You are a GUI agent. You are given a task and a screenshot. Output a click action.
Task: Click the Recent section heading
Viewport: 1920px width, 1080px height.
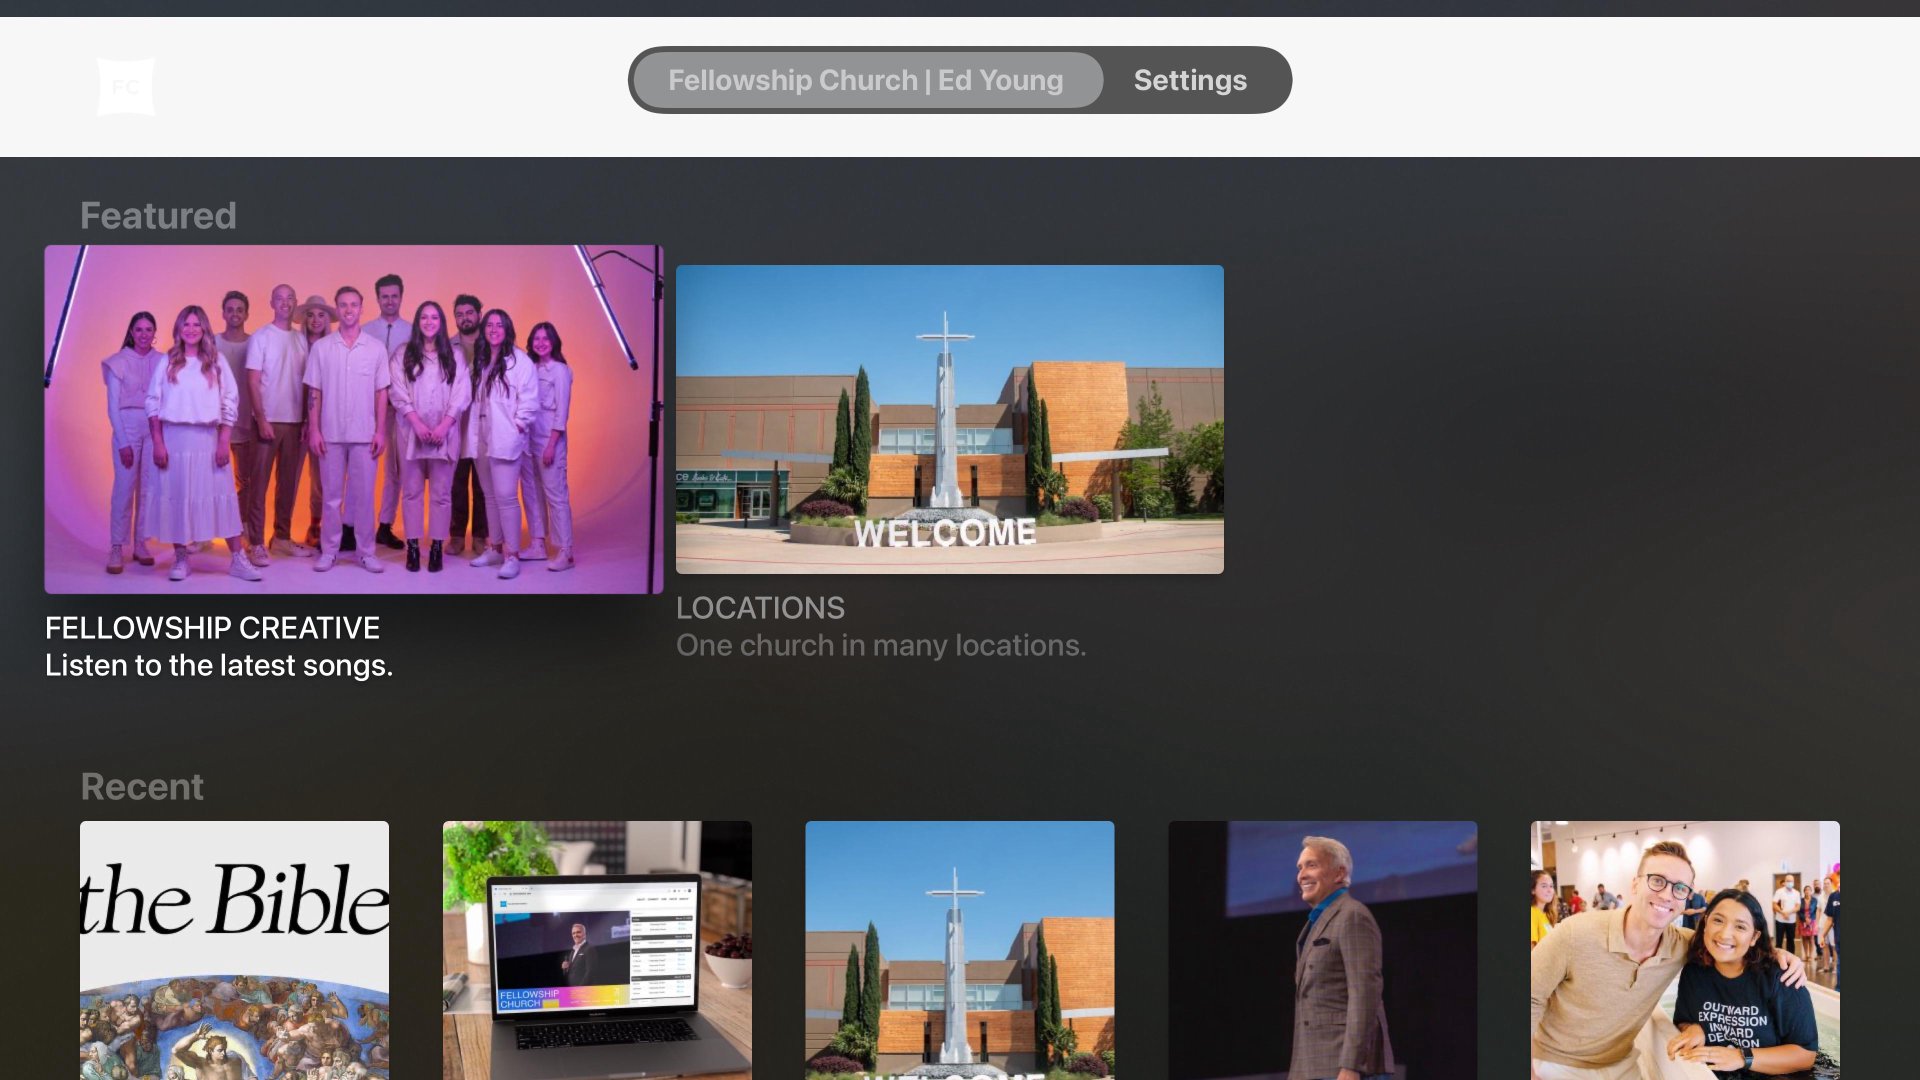click(142, 787)
